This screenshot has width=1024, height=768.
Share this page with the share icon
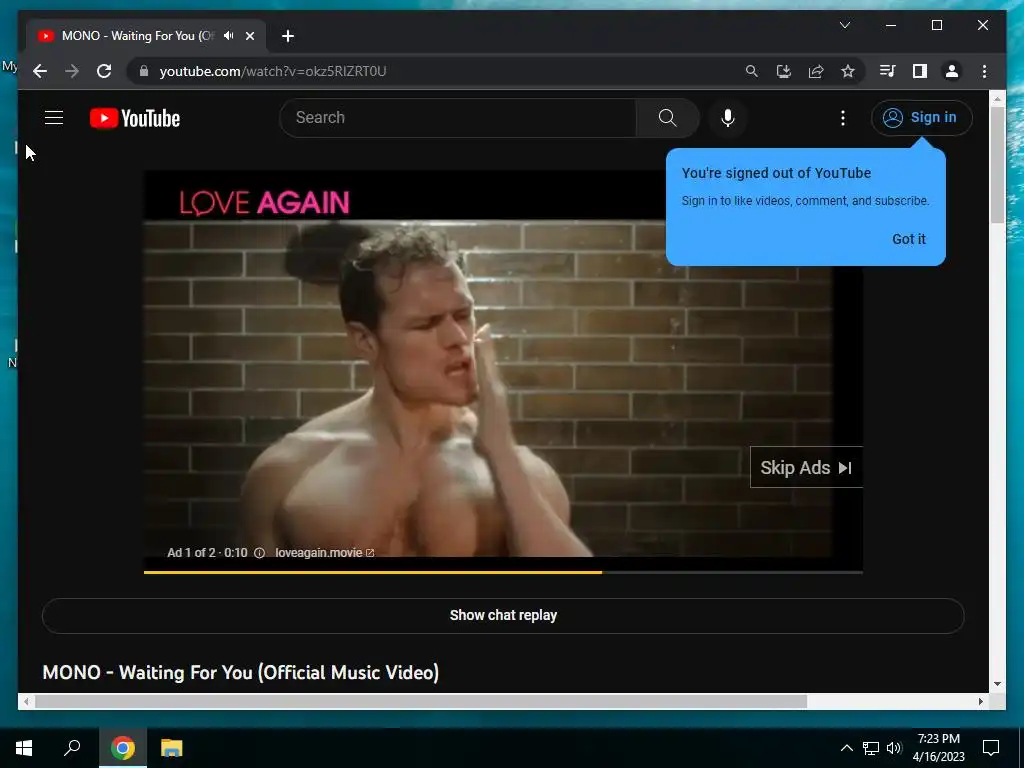click(816, 71)
